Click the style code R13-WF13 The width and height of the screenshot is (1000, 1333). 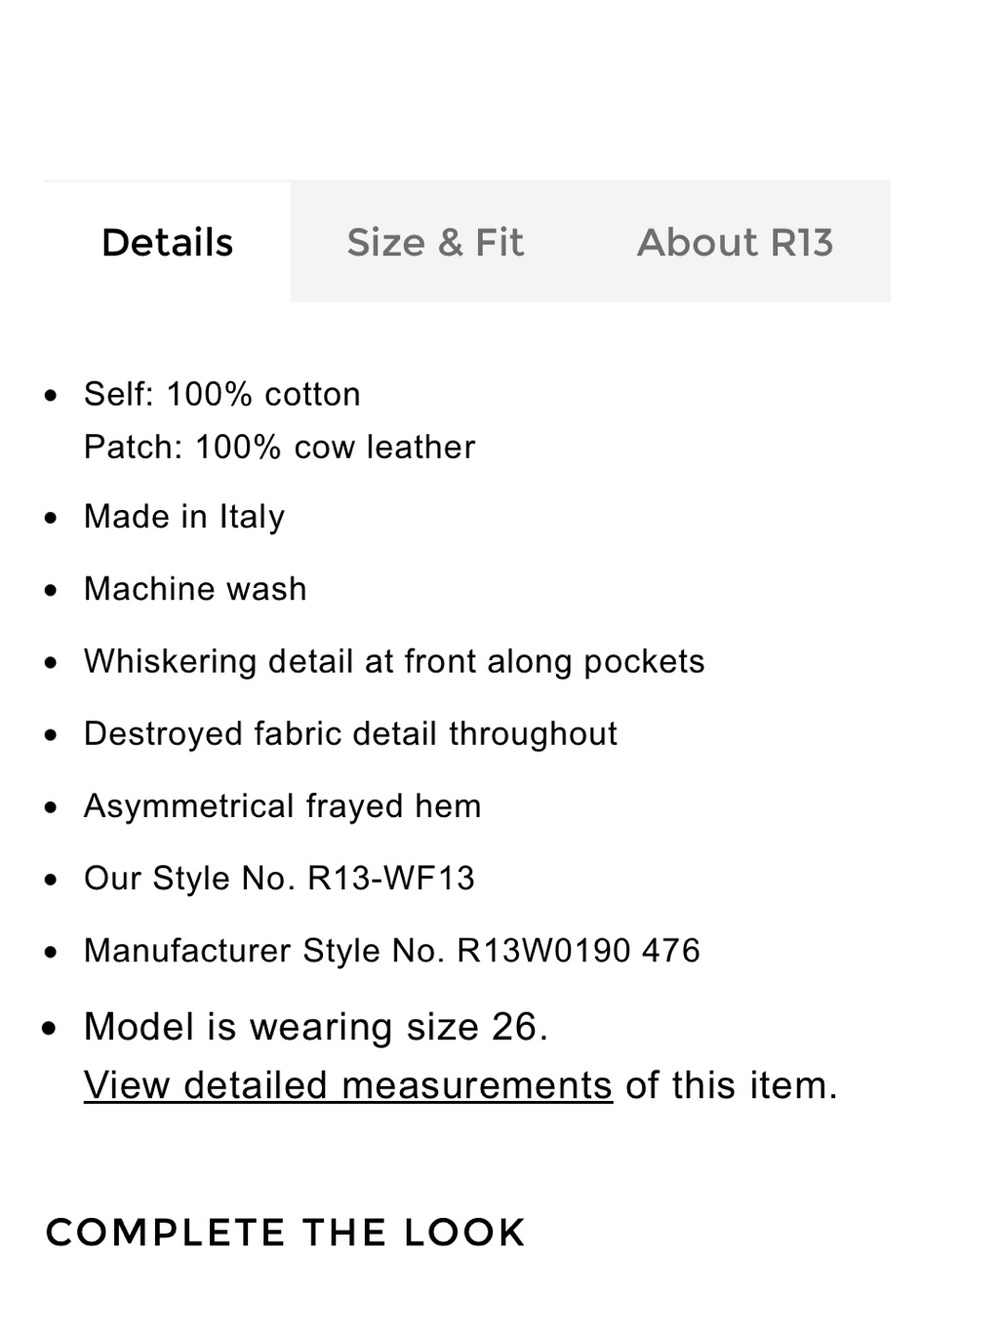click(391, 878)
